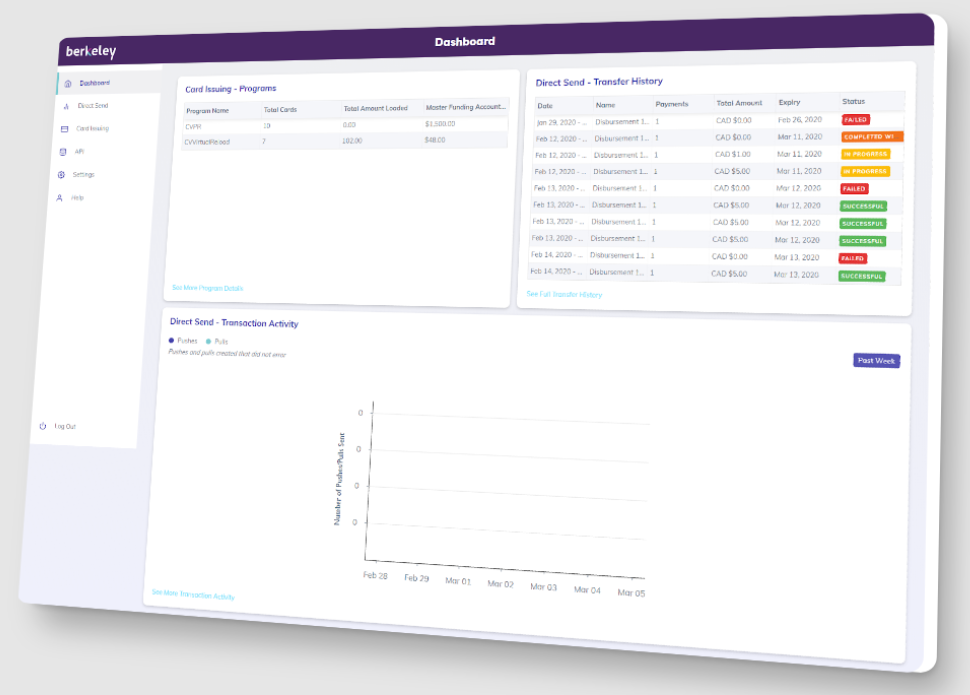Click the Feb 29 chart axis label
Screen dimensions: 970x695
(x=416, y=577)
